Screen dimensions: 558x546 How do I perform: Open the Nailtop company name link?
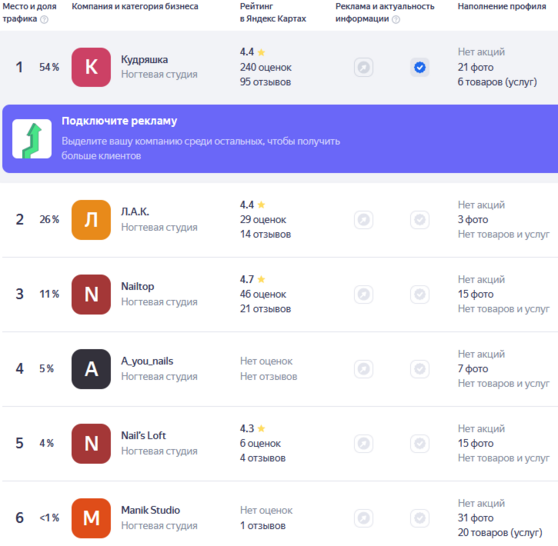(x=138, y=287)
